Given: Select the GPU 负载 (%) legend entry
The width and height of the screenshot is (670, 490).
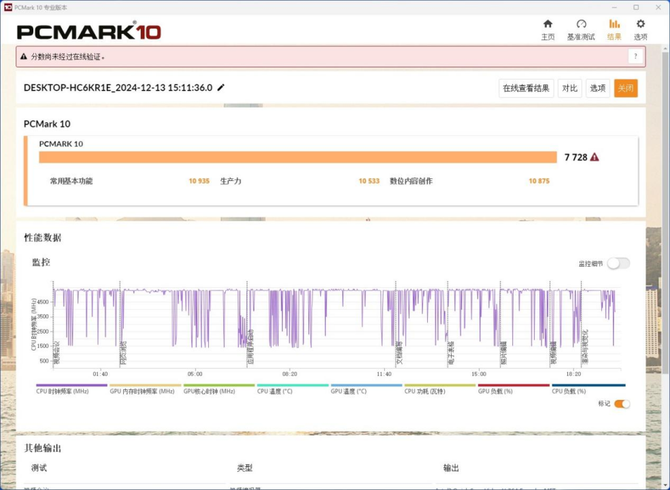Looking at the screenshot, I should pos(514,388).
